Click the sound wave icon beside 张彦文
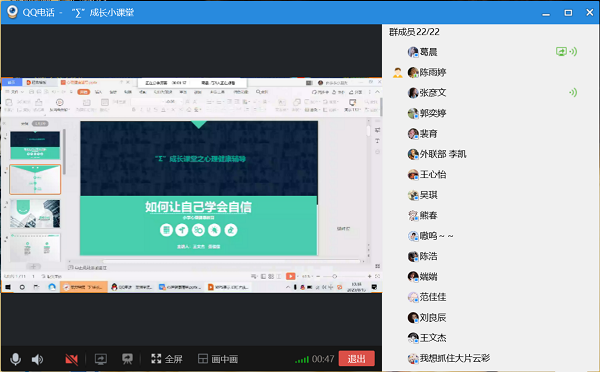 tap(573, 92)
